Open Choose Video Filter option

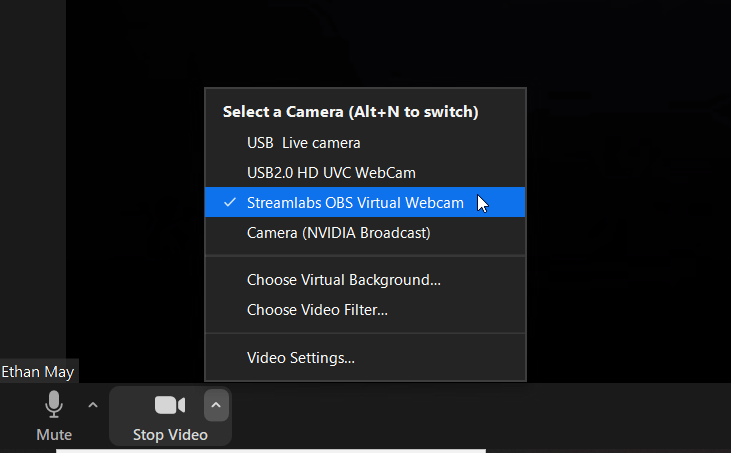pos(317,310)
